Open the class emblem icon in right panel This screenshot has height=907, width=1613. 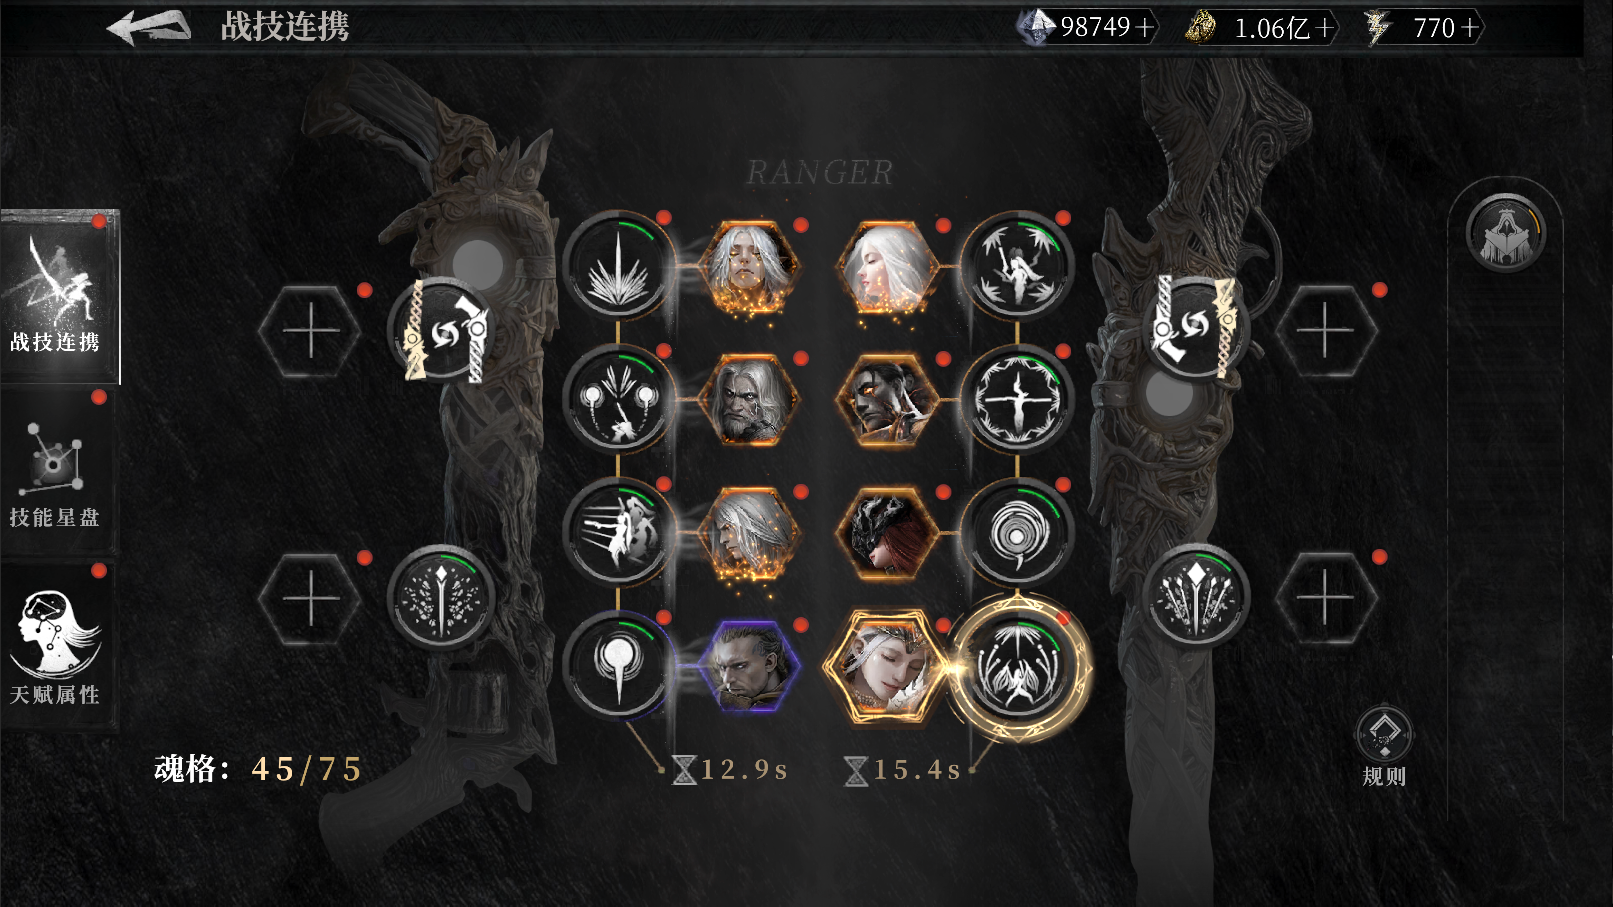pos(1505,234)
